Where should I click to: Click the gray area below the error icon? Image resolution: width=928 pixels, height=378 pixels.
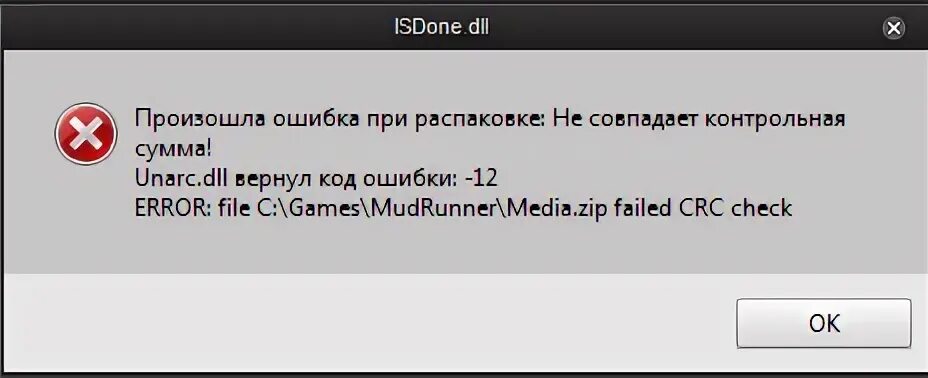[86, 225]
